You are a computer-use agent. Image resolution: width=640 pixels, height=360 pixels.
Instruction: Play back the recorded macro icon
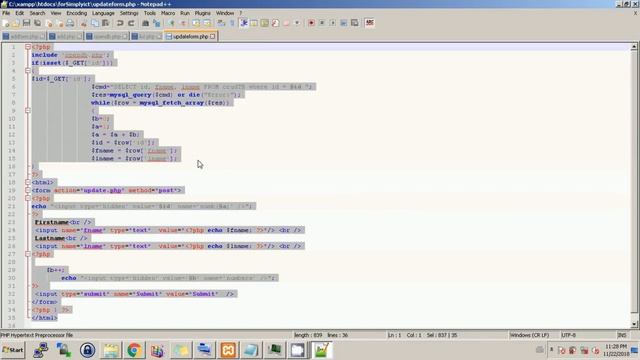pyautogui.click(x=333, y=23)
